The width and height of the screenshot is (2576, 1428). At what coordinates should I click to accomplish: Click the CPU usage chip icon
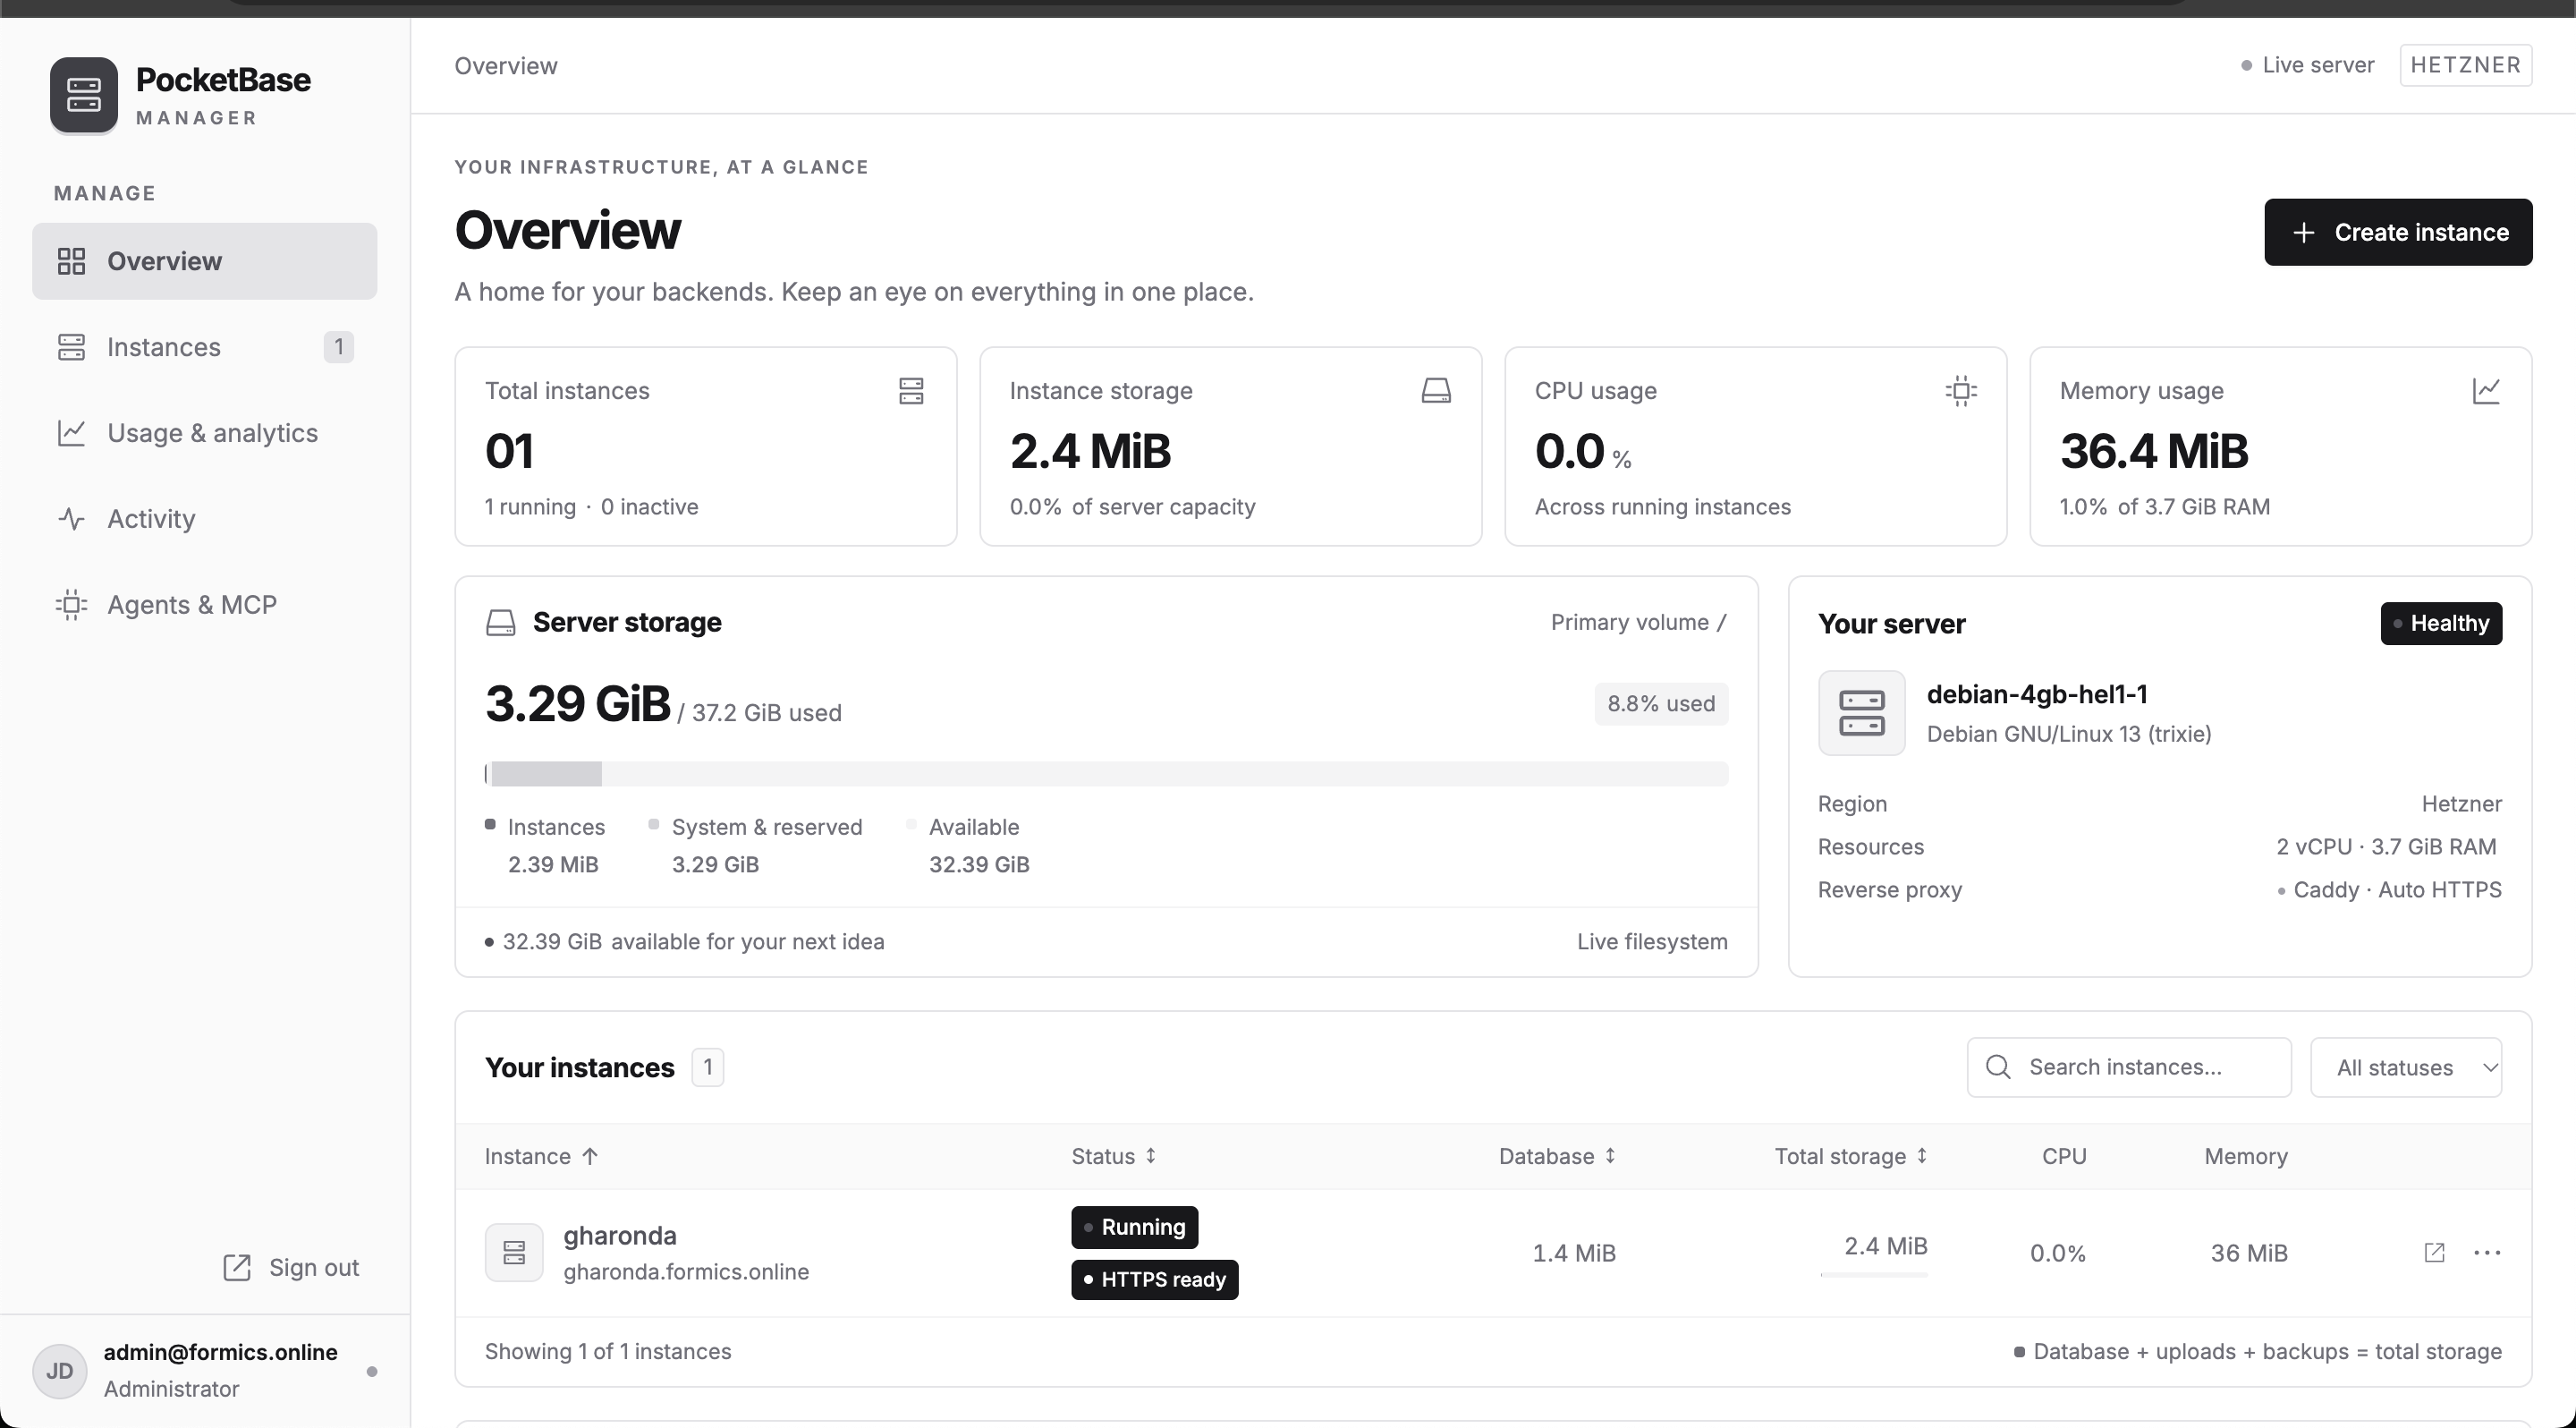click(1961, 391)
